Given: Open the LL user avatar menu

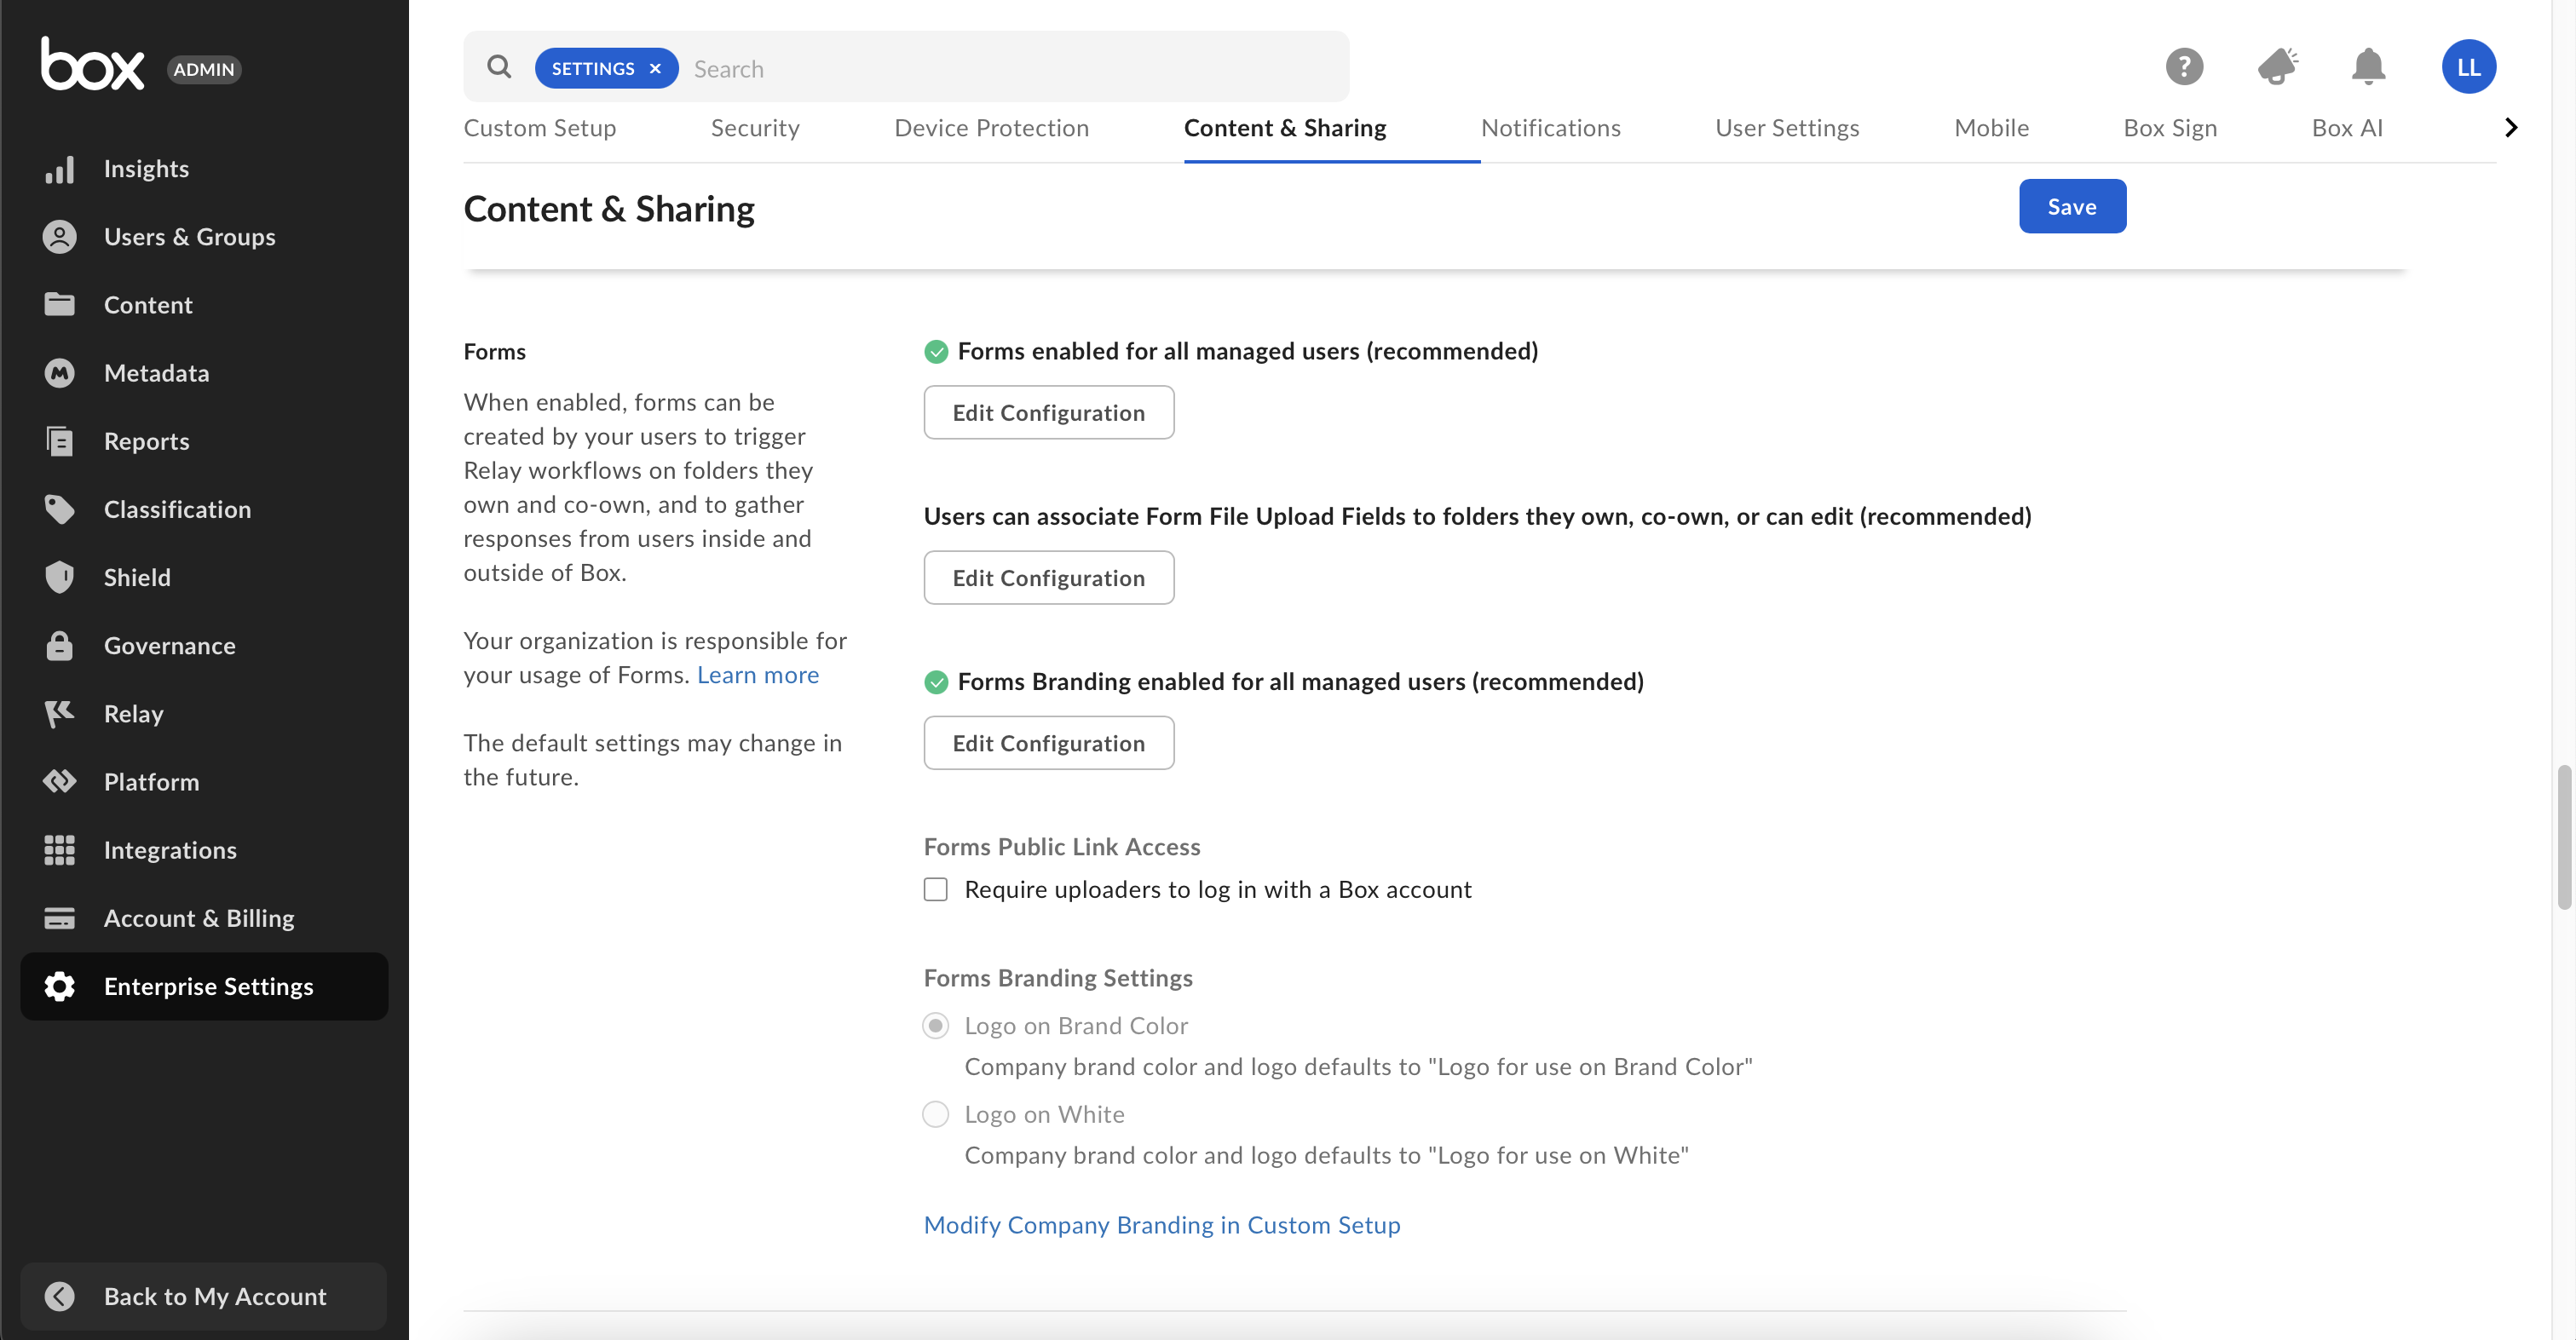Looking at the screenshot, I should [x=2468, y=67].
